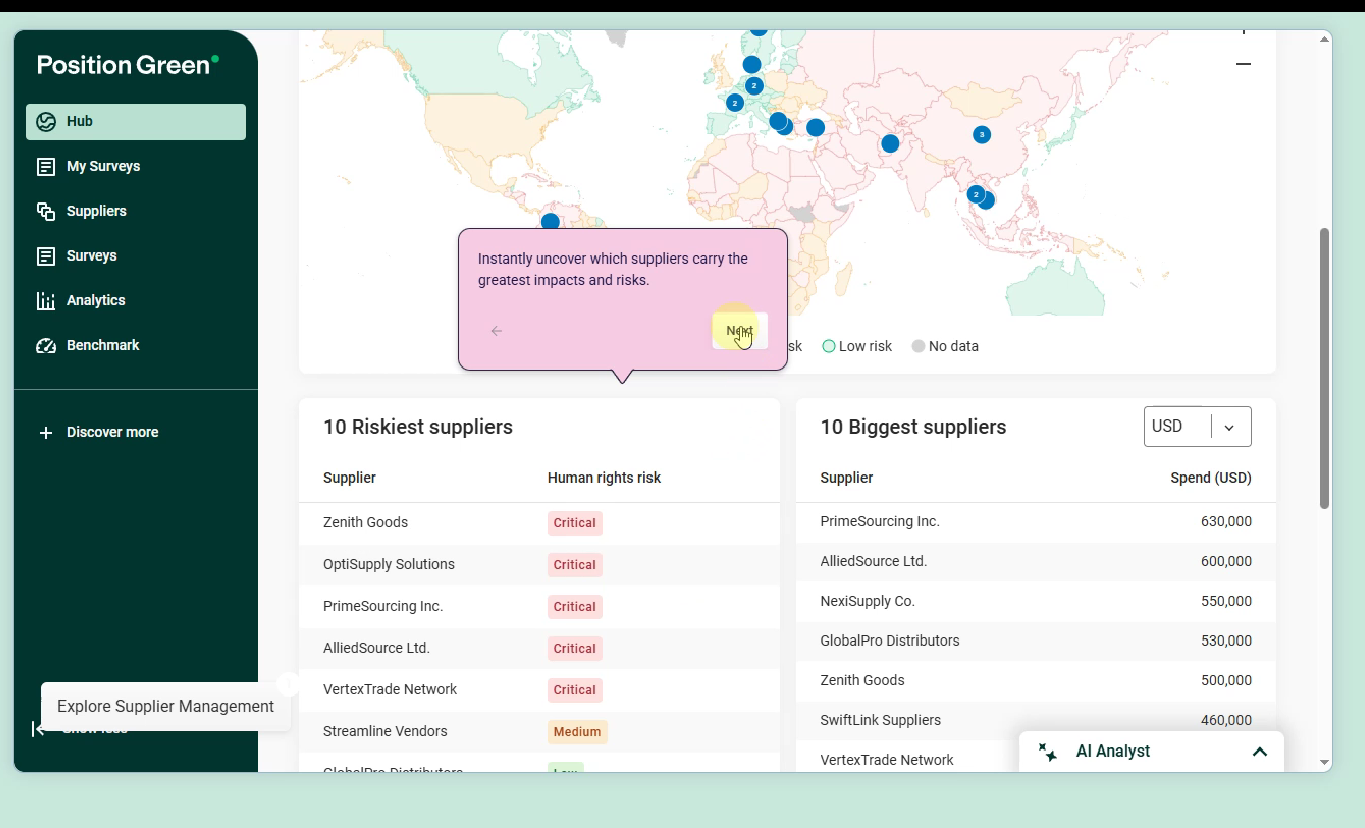The height and width of the screenshot is (828, 1365).
Task: Click the 500,000 spend value
Action: [1226, 680]
